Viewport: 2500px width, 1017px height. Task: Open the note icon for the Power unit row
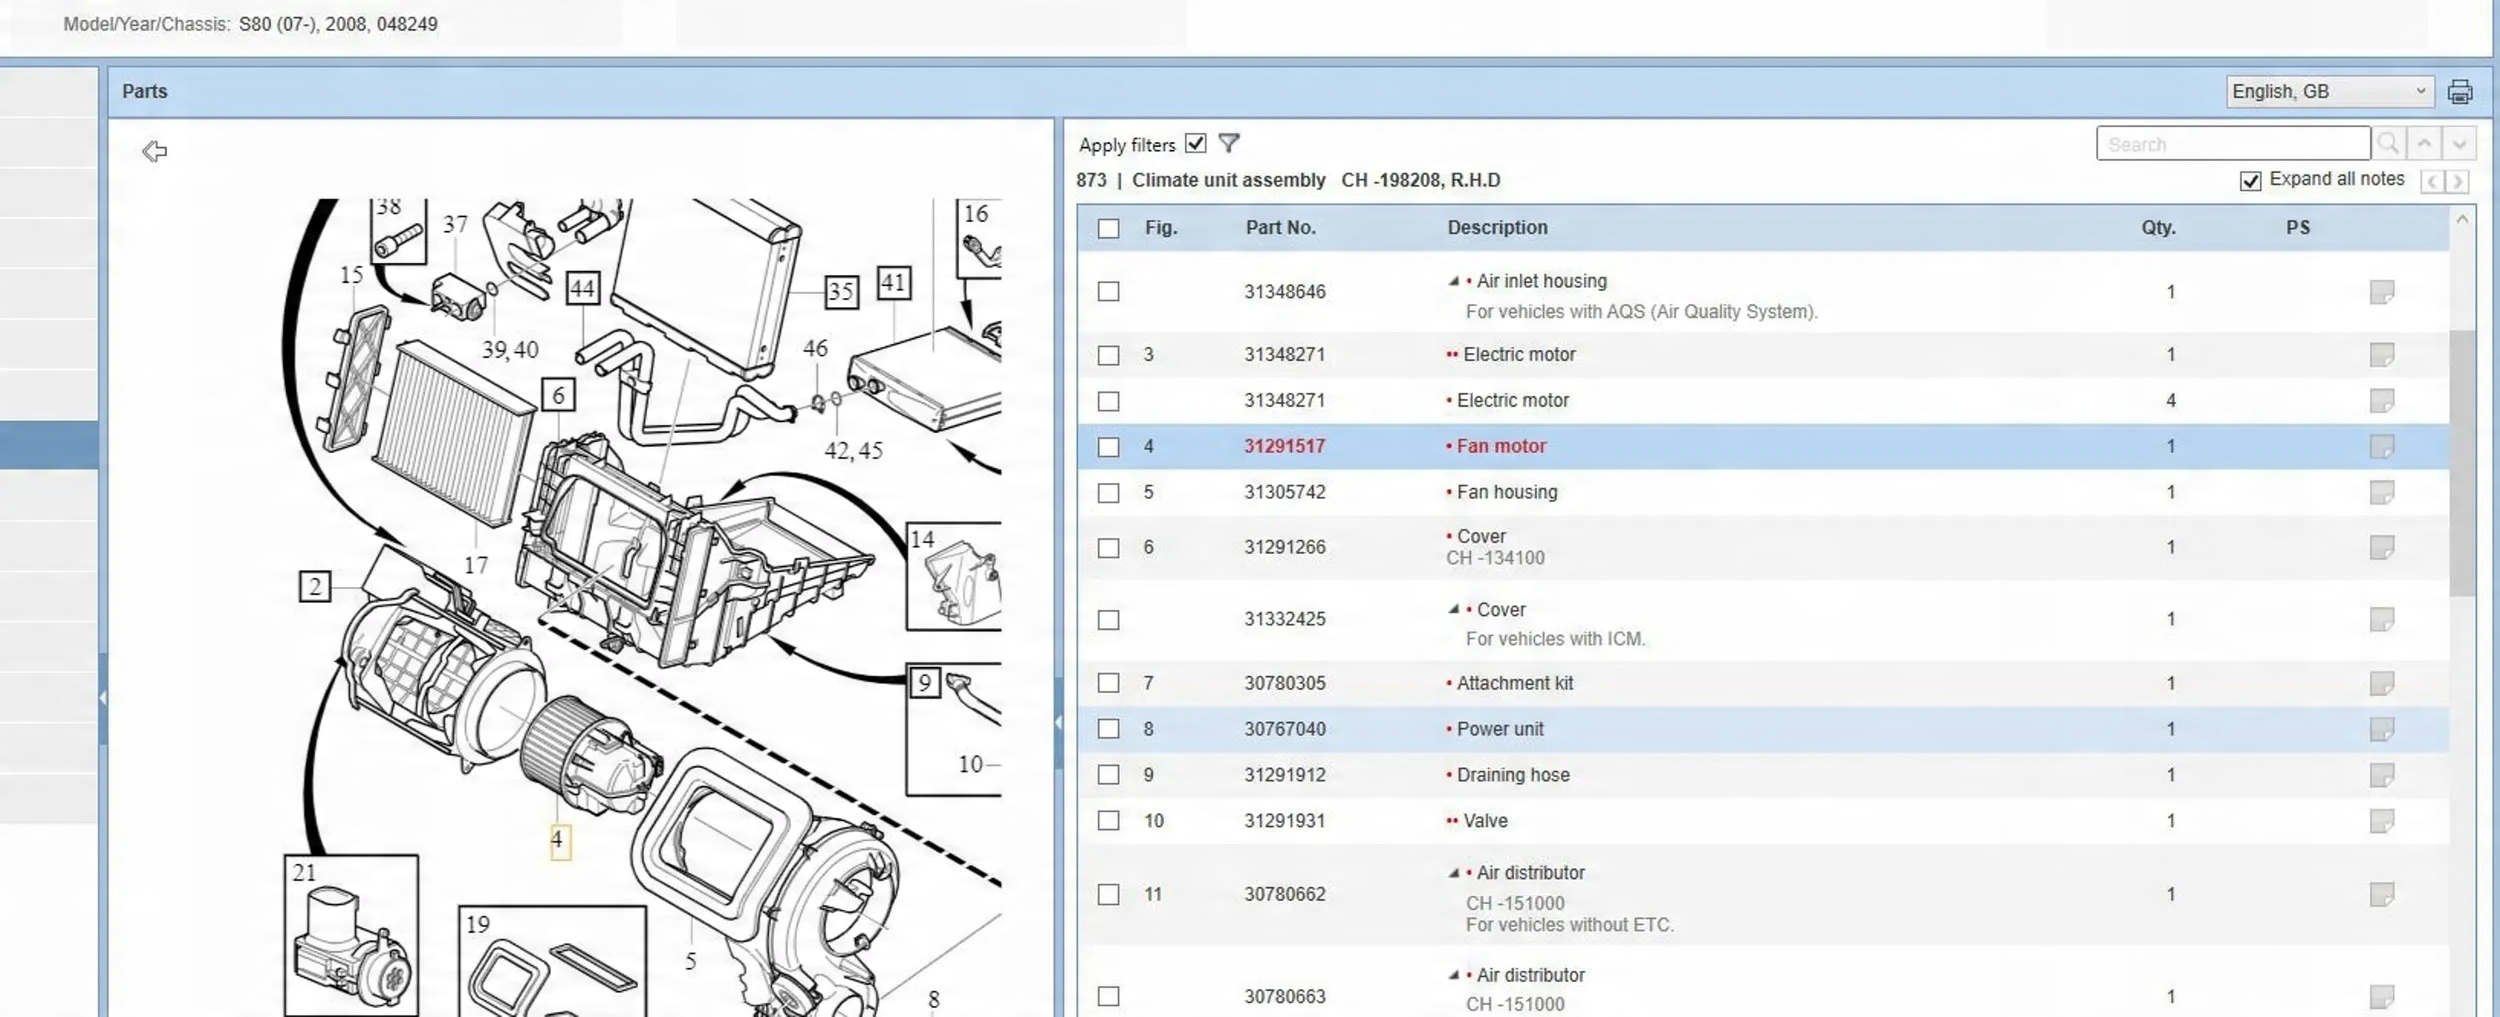tap(2382, 729)
